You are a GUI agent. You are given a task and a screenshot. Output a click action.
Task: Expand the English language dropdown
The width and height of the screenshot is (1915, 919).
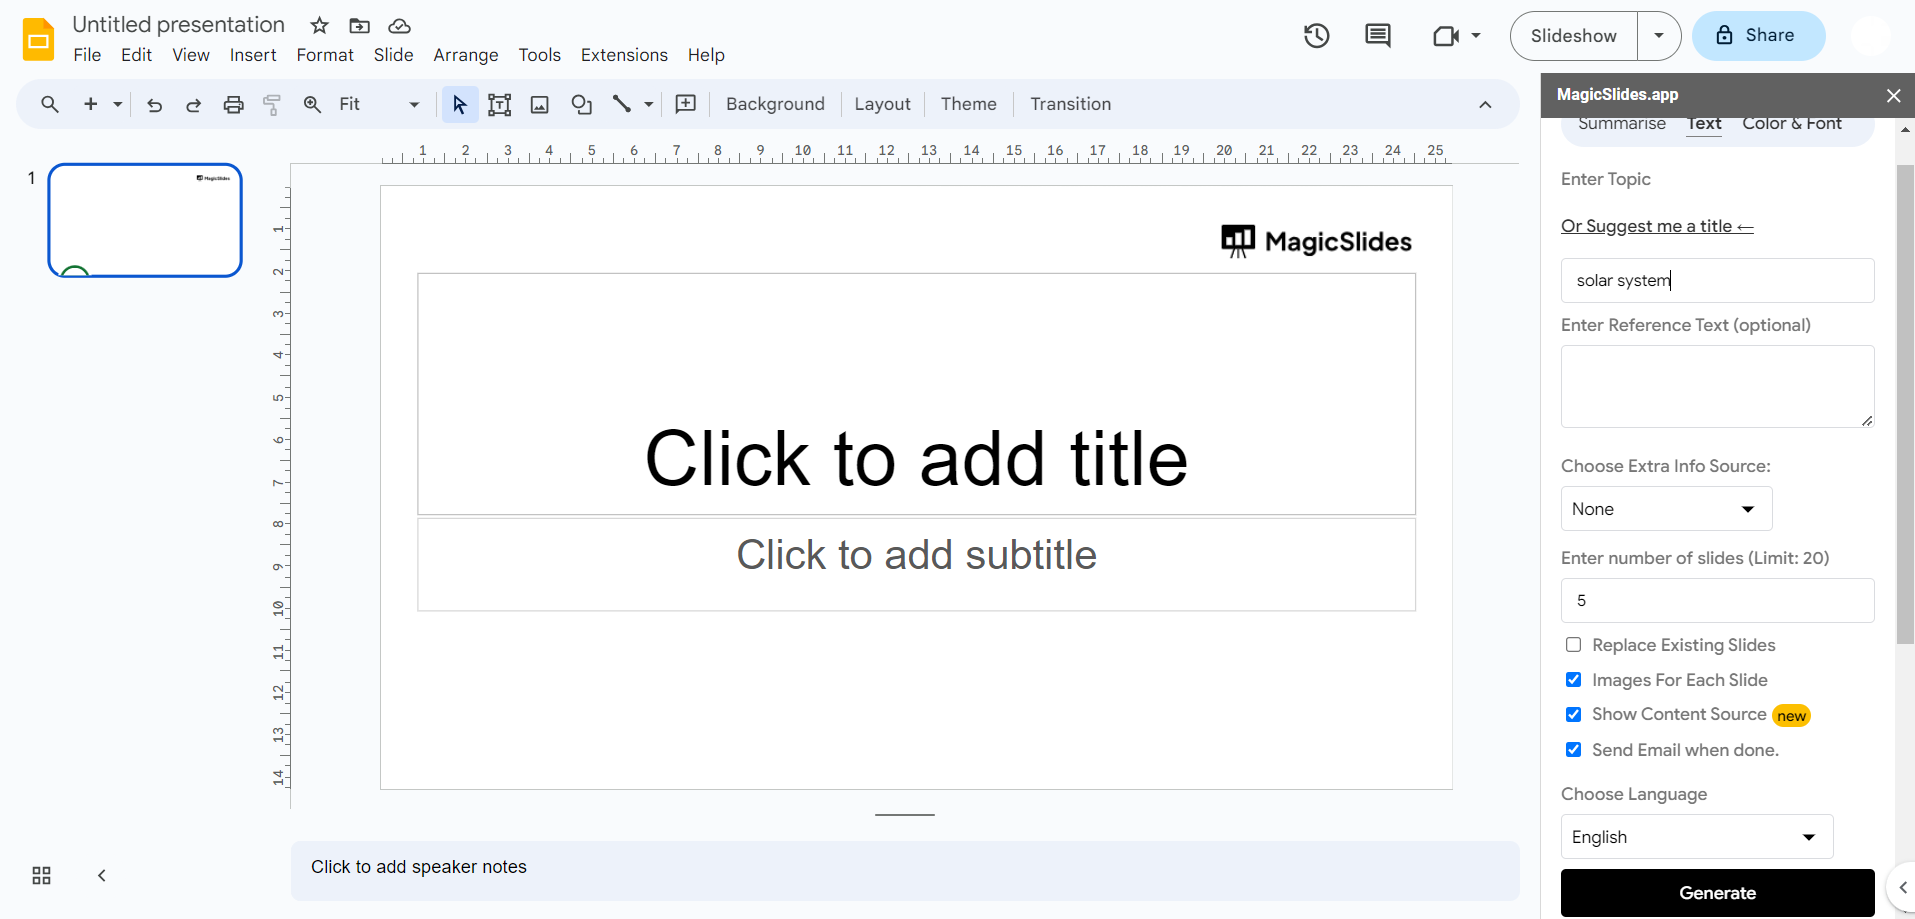[x=1696, y=837]
